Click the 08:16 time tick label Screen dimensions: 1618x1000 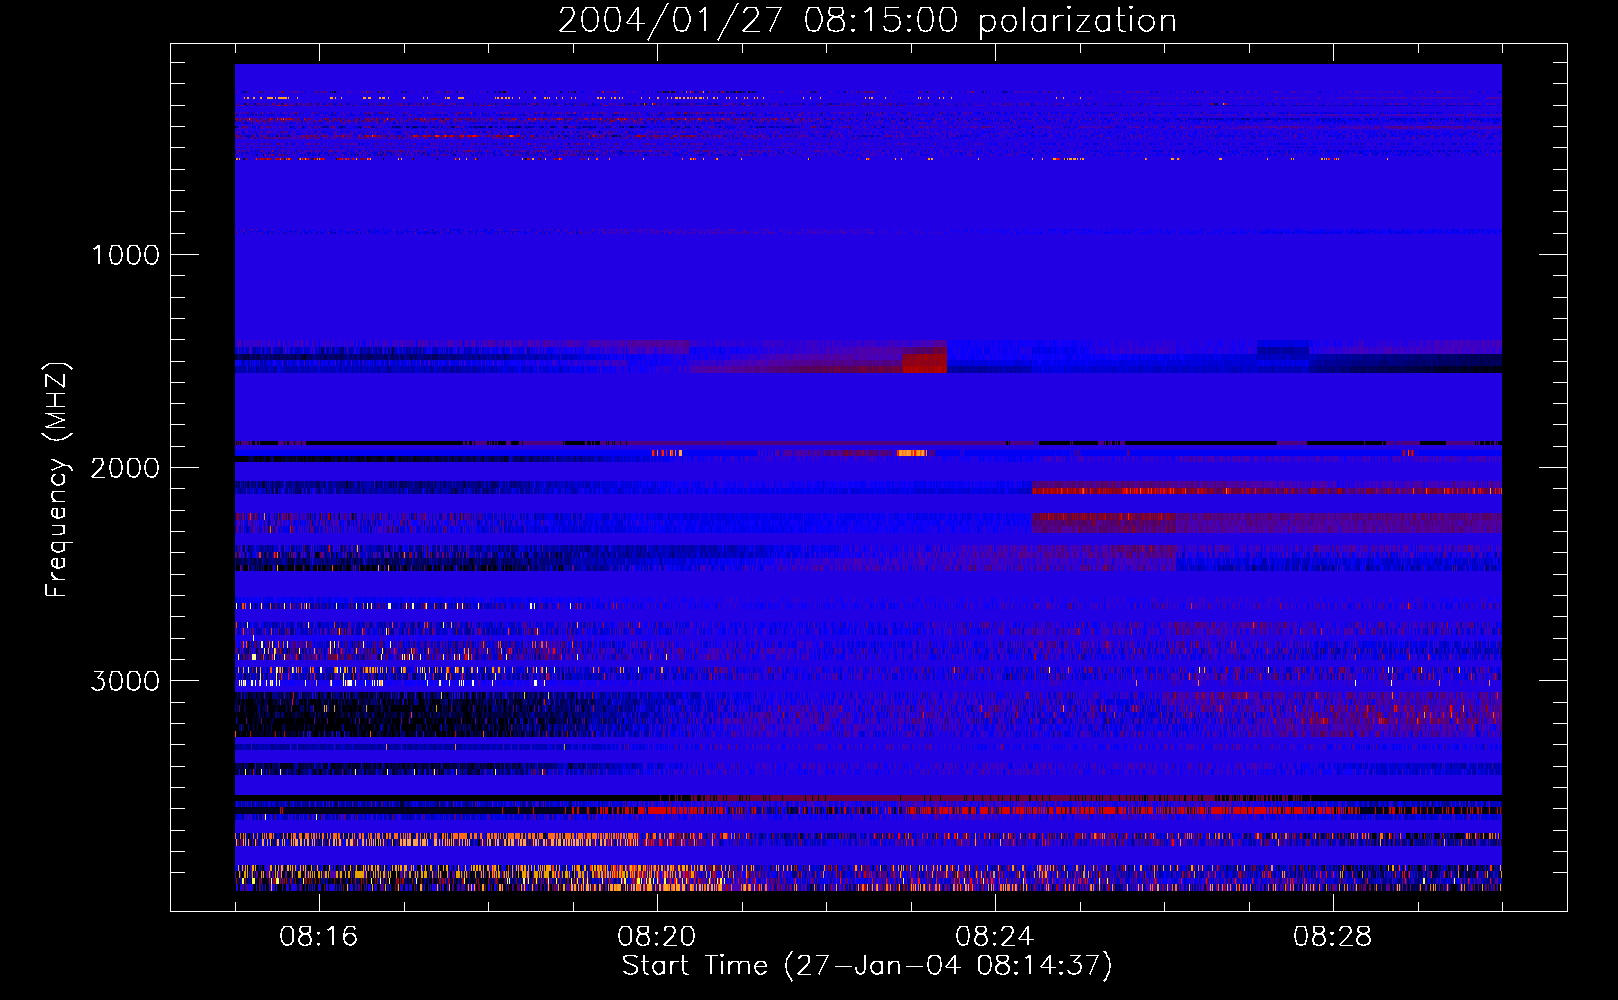pos(319,937)
